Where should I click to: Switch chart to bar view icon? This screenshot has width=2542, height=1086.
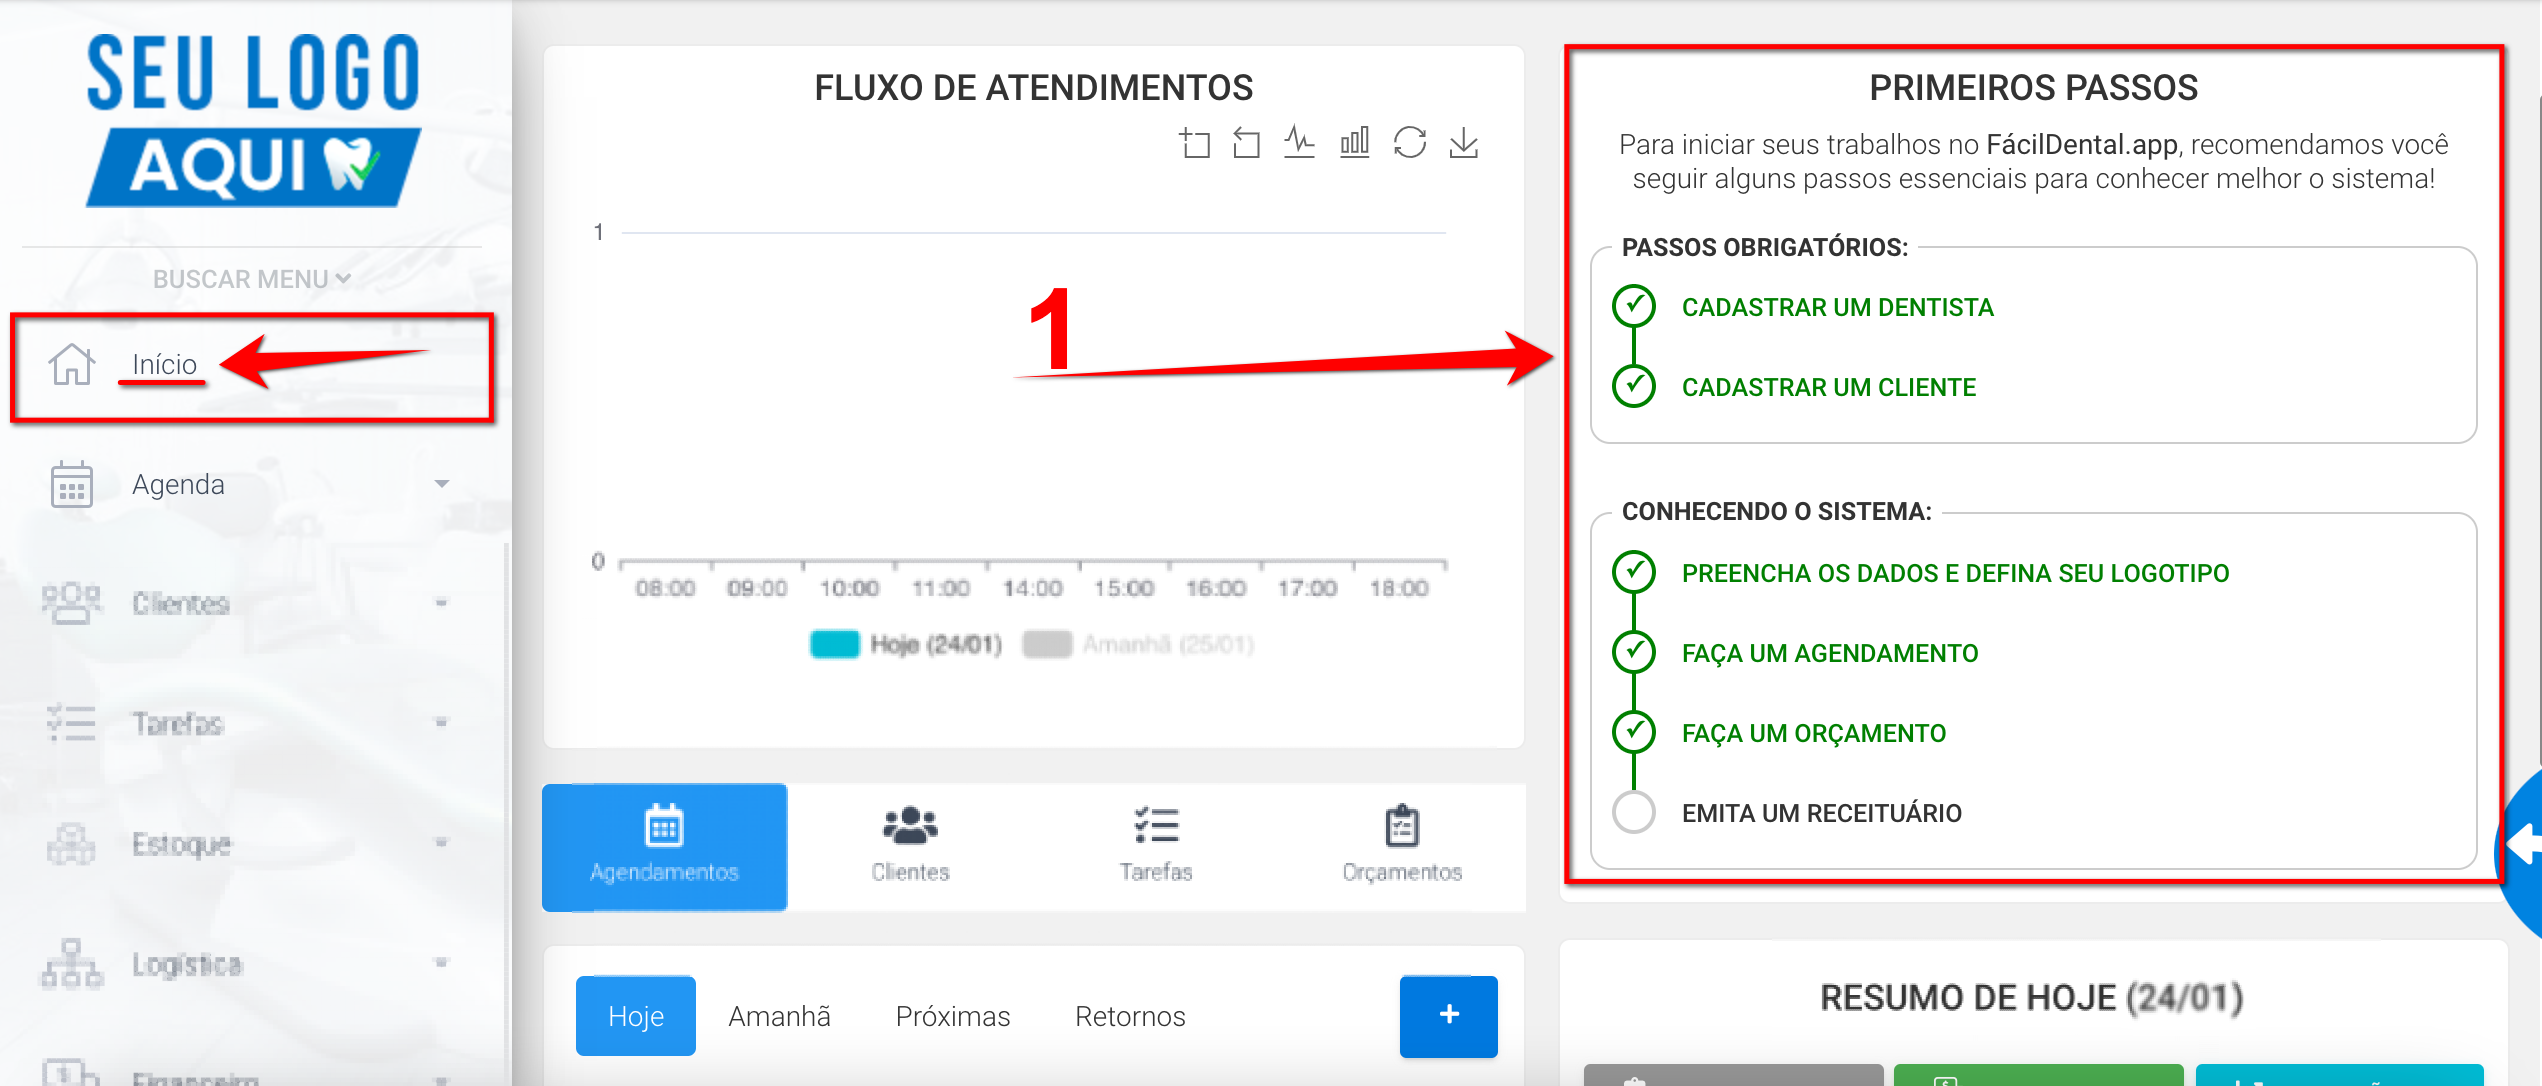pyautogui.click(x=1355, y=142)
